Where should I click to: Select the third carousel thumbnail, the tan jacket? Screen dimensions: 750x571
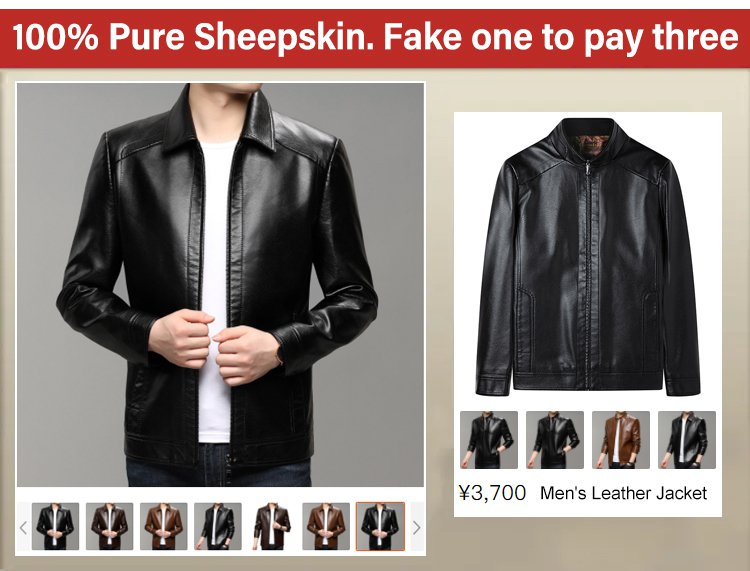tap(164, 527)
